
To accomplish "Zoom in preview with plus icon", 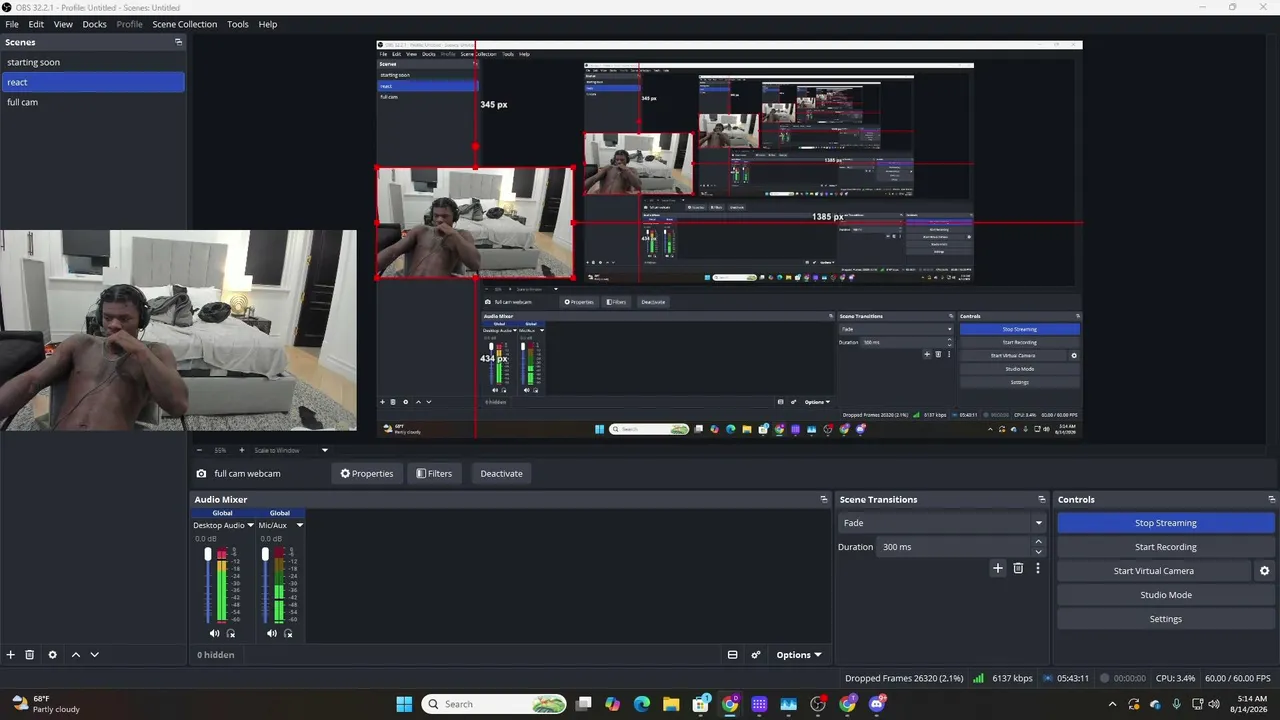I will coord(241,450).
